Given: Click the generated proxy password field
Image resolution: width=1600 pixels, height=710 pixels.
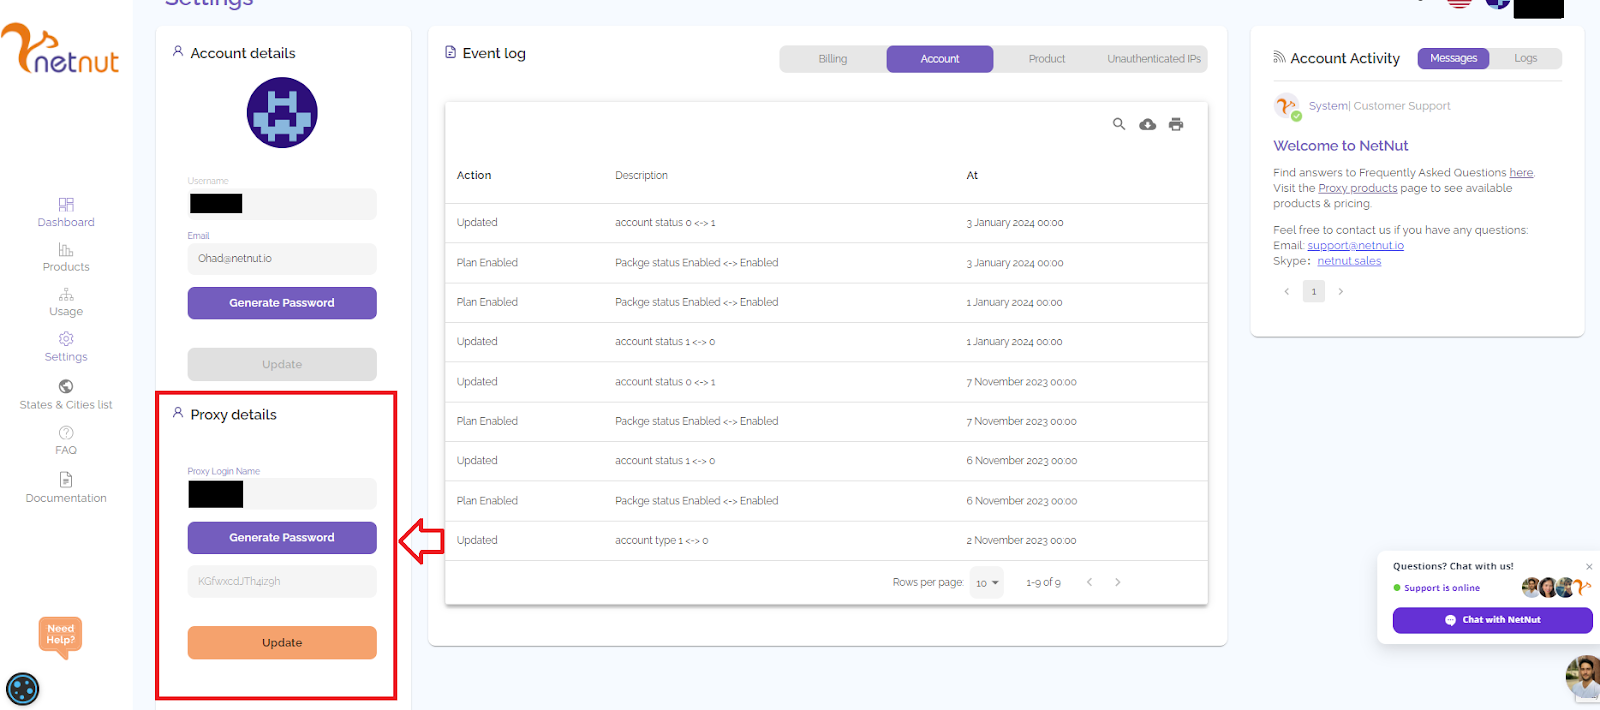Looking at the screenshot, I should [282, 582].
